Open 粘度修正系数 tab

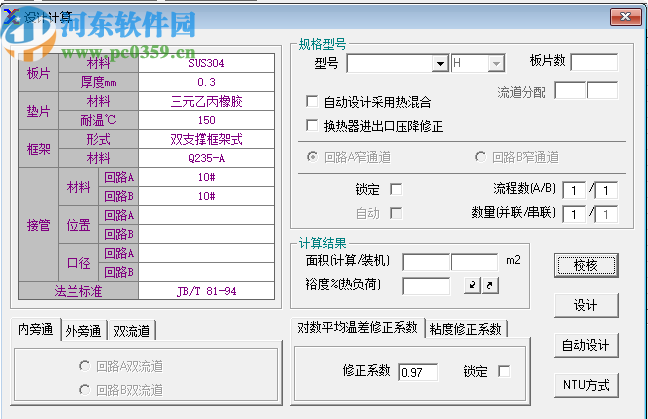(466, 329)
